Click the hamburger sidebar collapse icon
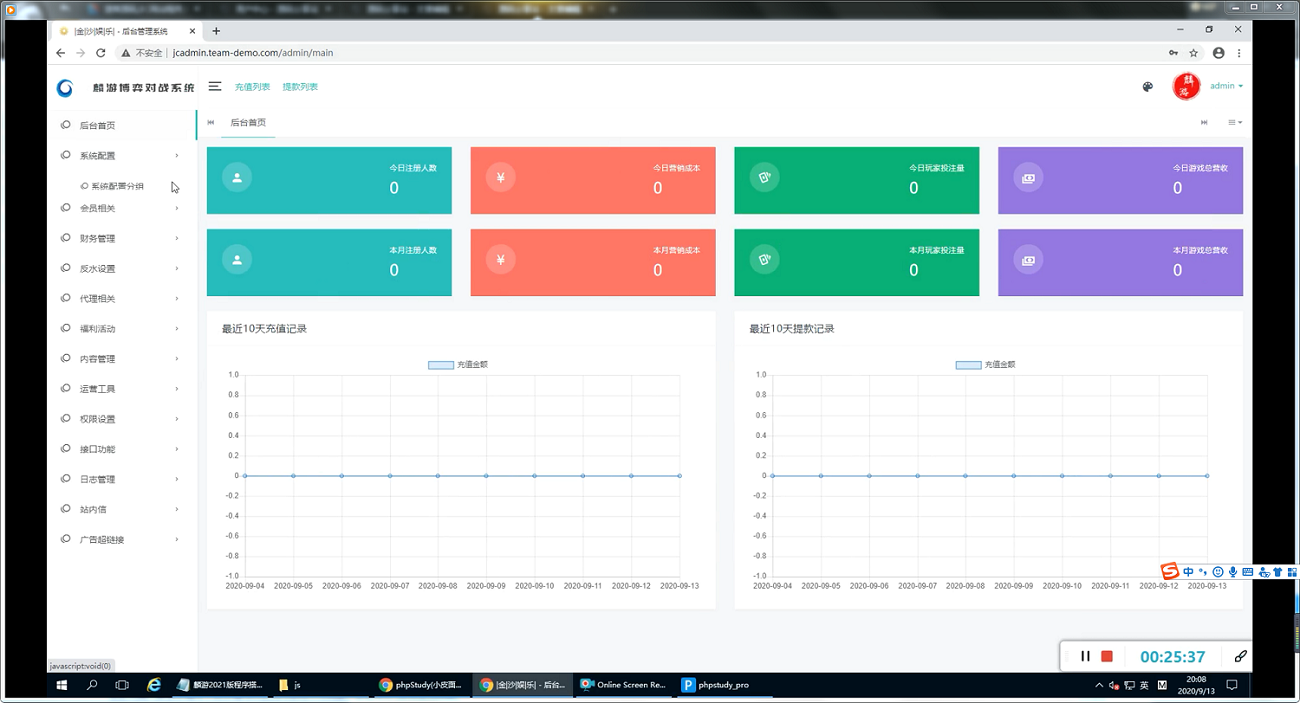1300x703 pixels. pos(215,87)
